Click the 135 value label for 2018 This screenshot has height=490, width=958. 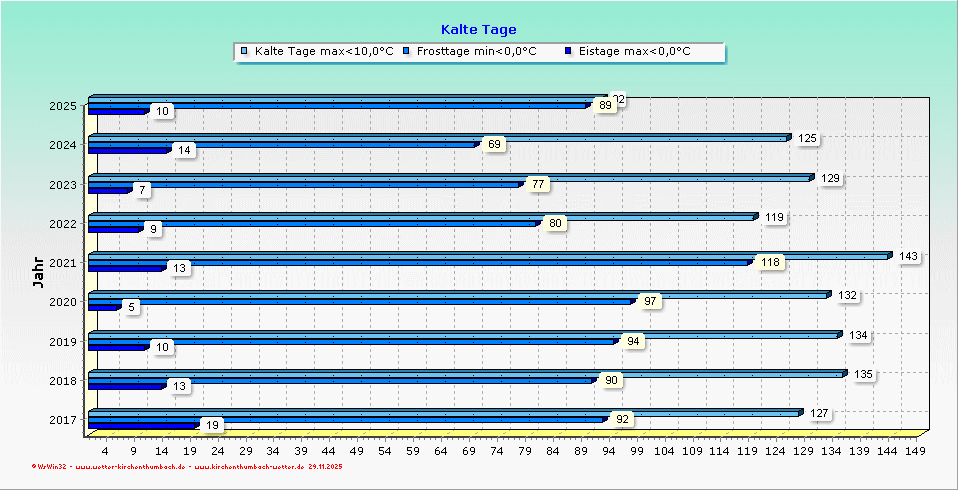[x=864, y=374]
